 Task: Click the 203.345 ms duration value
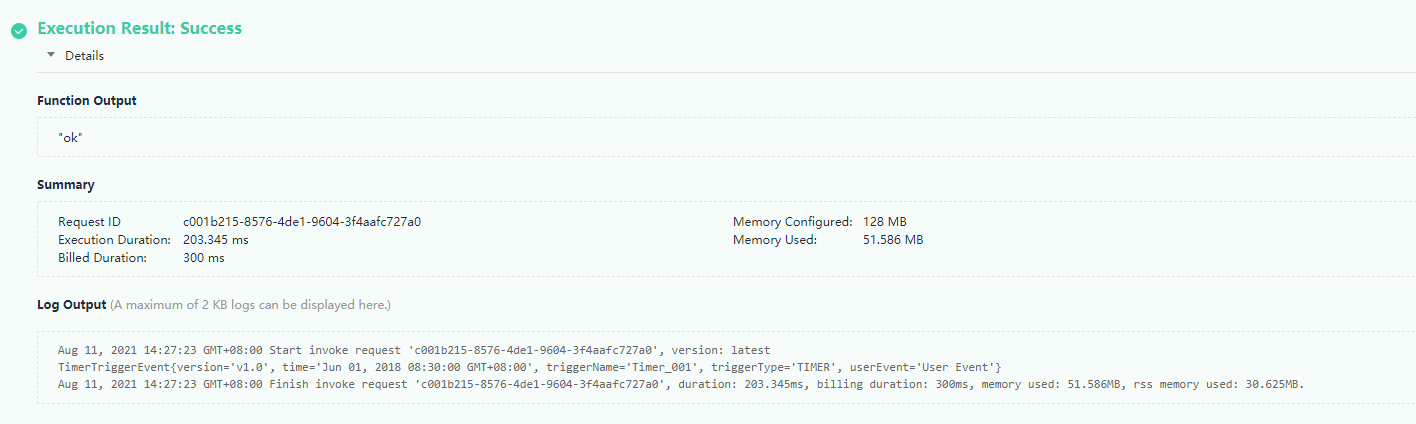pos(215,240)
